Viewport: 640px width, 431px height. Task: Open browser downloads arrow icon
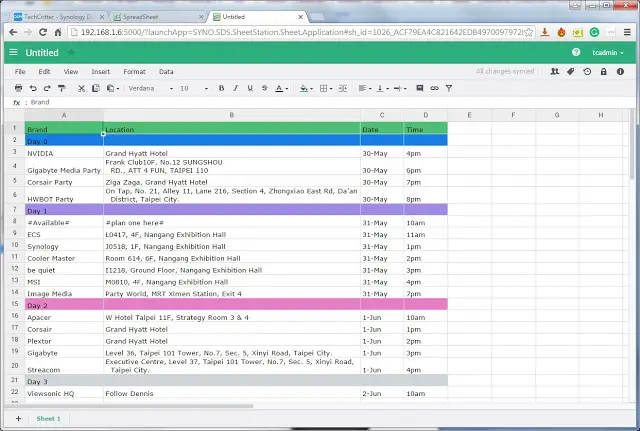(x=544, y=32)
